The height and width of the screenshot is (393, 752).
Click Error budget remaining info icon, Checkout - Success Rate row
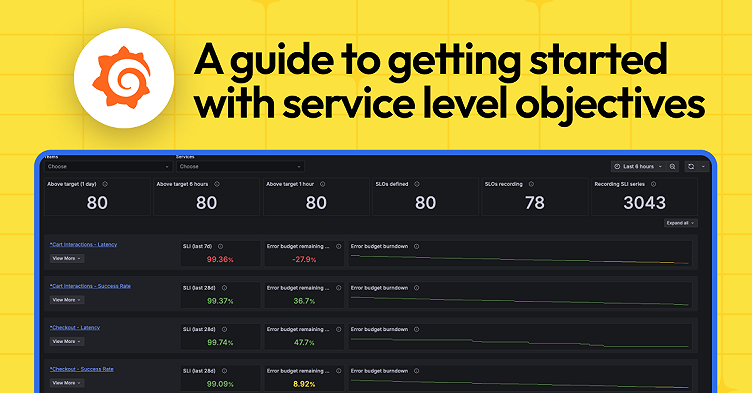(x=339, y=371)
